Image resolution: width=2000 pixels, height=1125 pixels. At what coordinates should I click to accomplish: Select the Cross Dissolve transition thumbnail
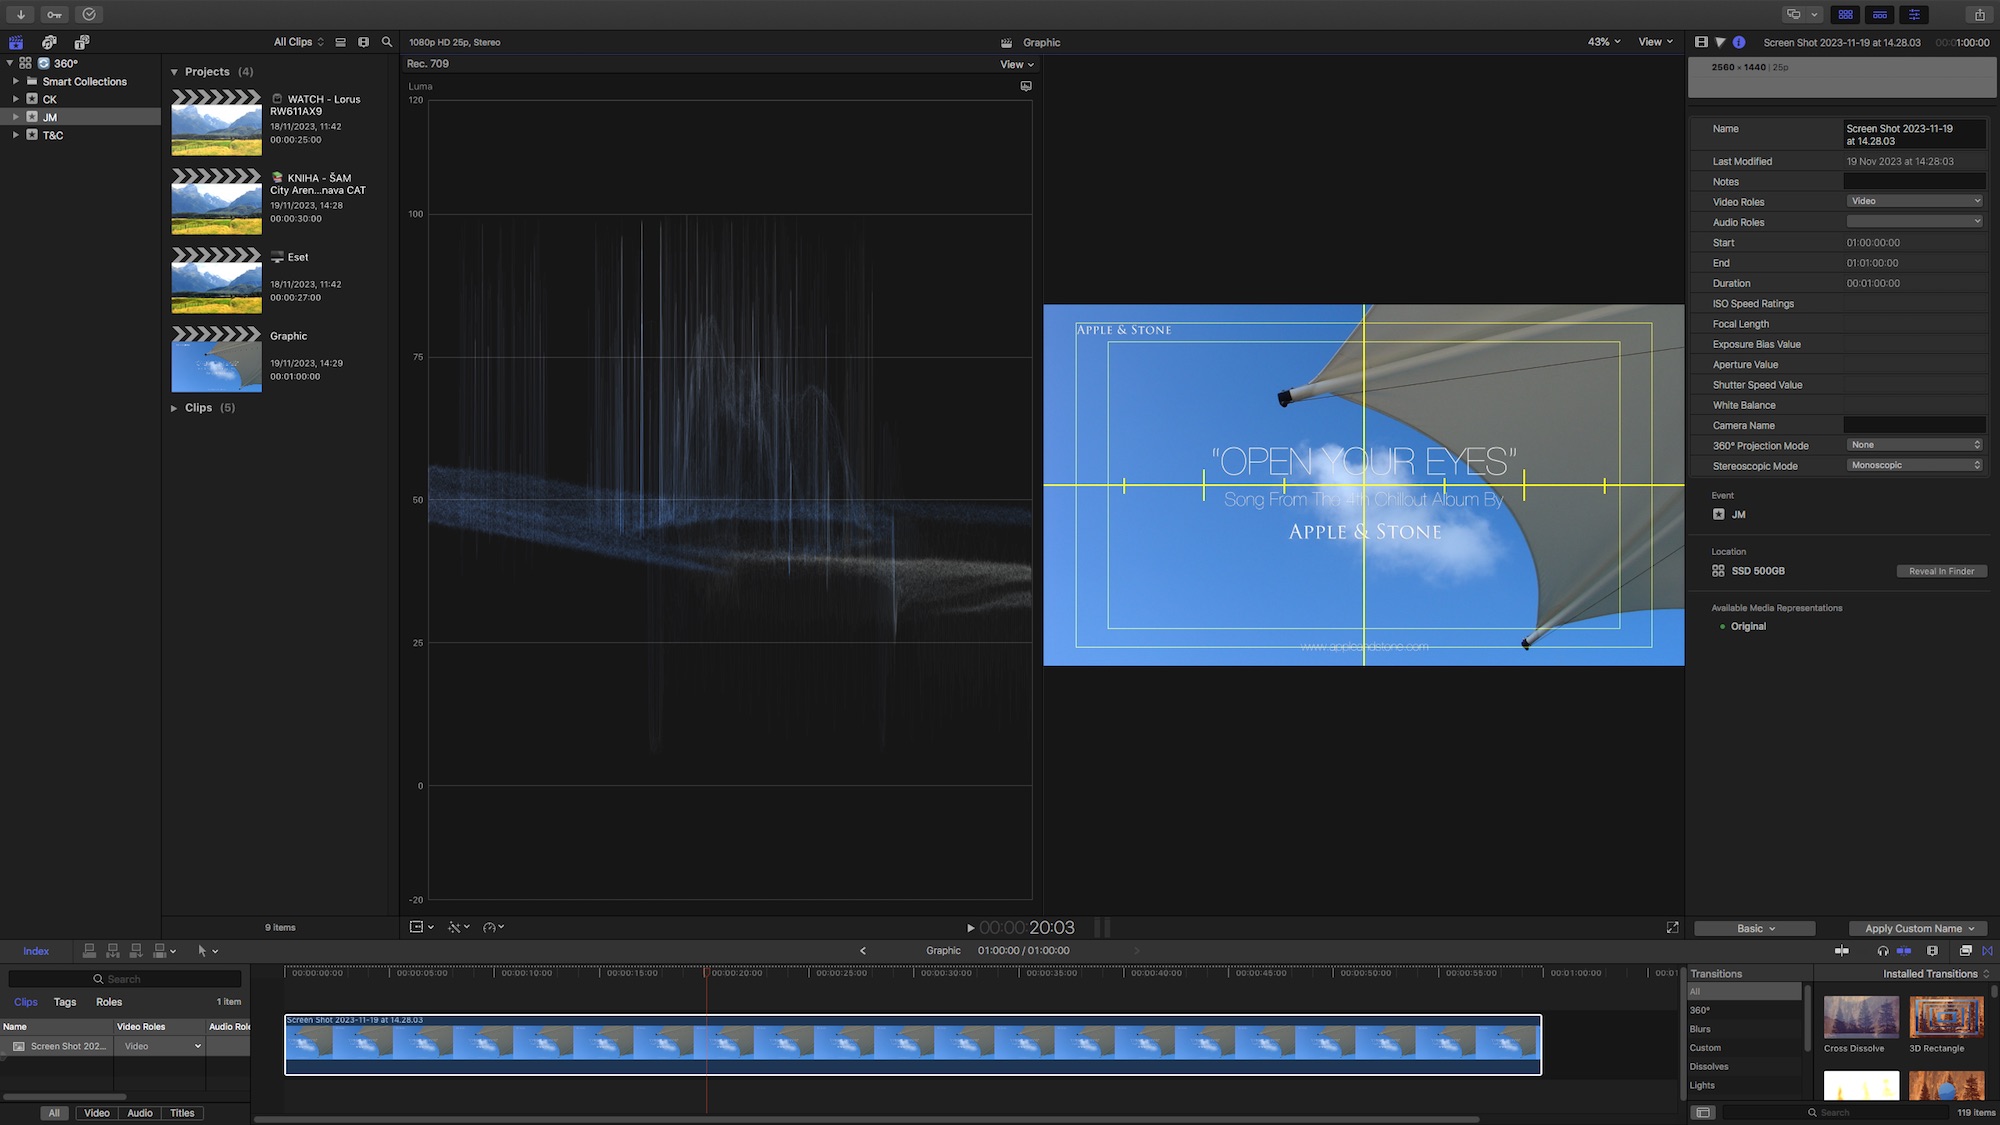[1861, 1017]
